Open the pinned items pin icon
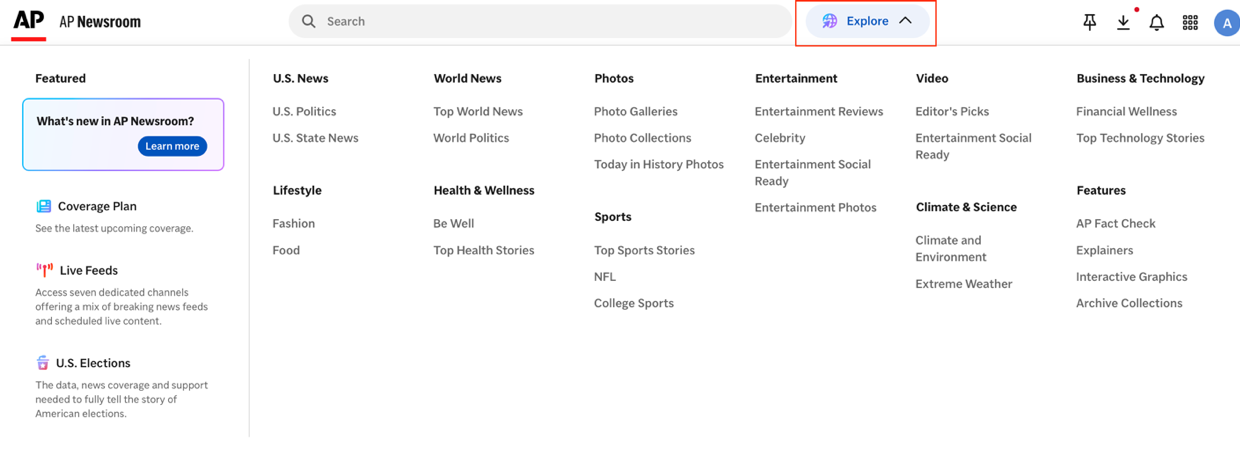 point(1090,22)
